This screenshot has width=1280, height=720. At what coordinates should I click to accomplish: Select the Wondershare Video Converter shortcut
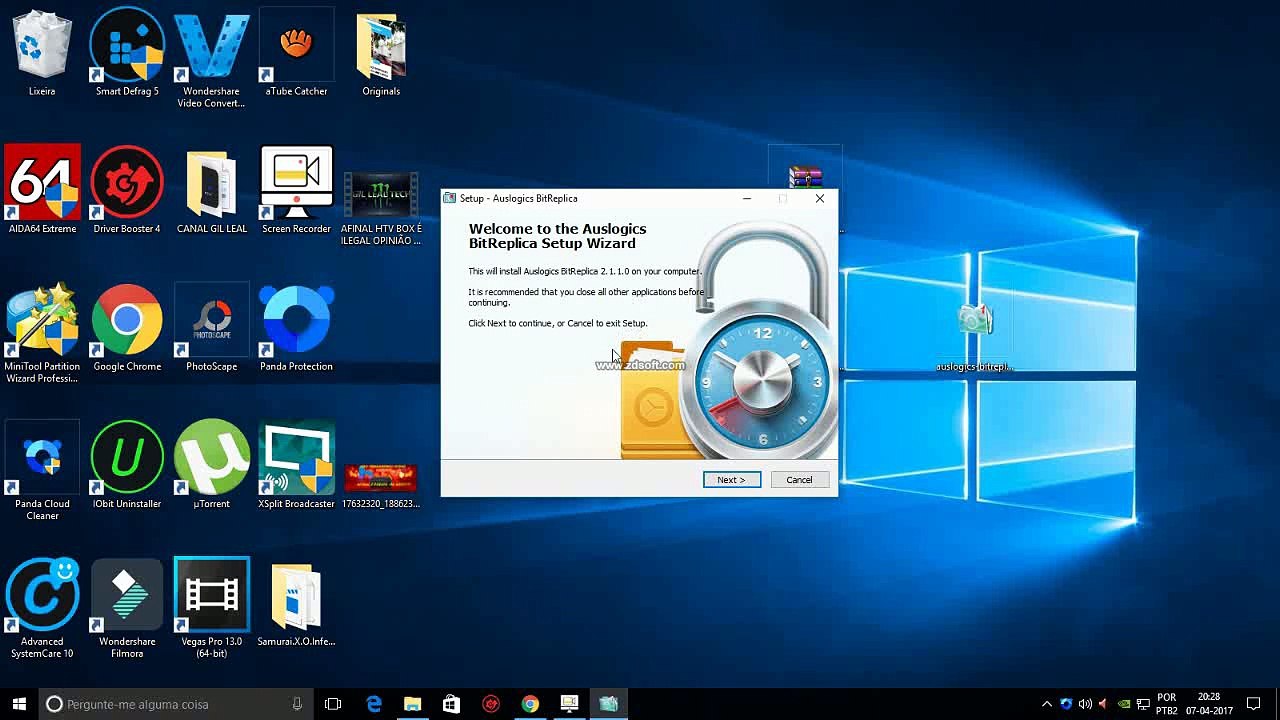click(x=211, y=60)
